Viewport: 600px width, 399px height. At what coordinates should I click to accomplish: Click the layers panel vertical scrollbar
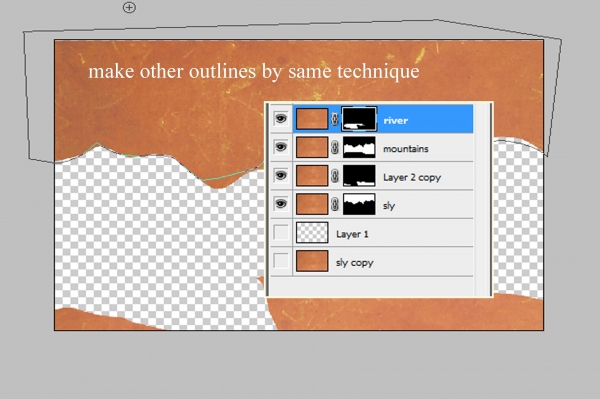(483, 199)
